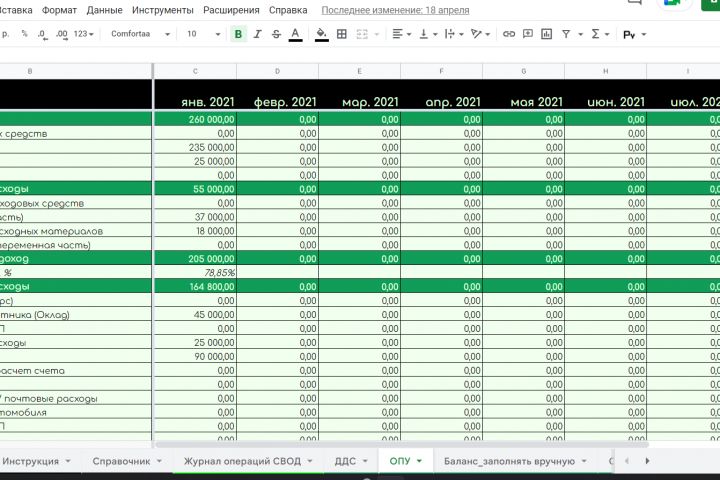Click the horizontal scrollbar

(402, 445)
